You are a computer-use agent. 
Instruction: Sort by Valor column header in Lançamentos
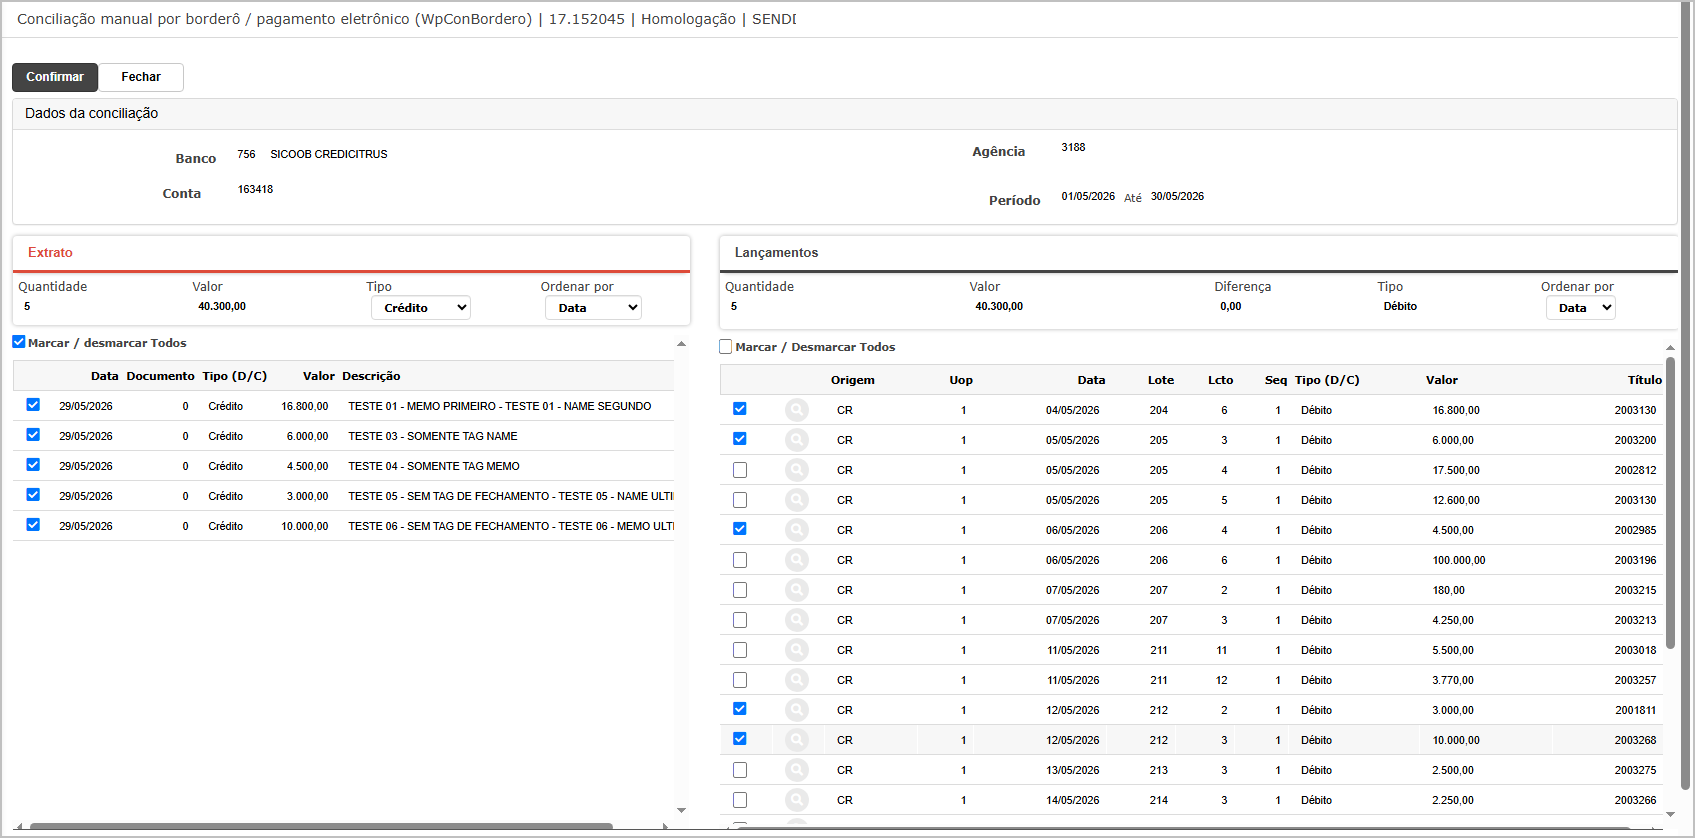click(x=1442, y=380)
